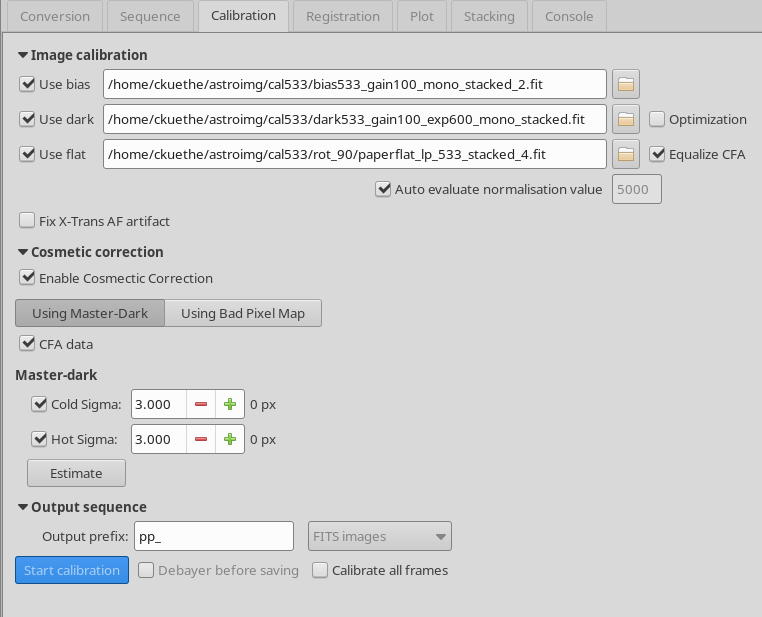Decrease Hot Sigma with minus icon

[201, 439]
